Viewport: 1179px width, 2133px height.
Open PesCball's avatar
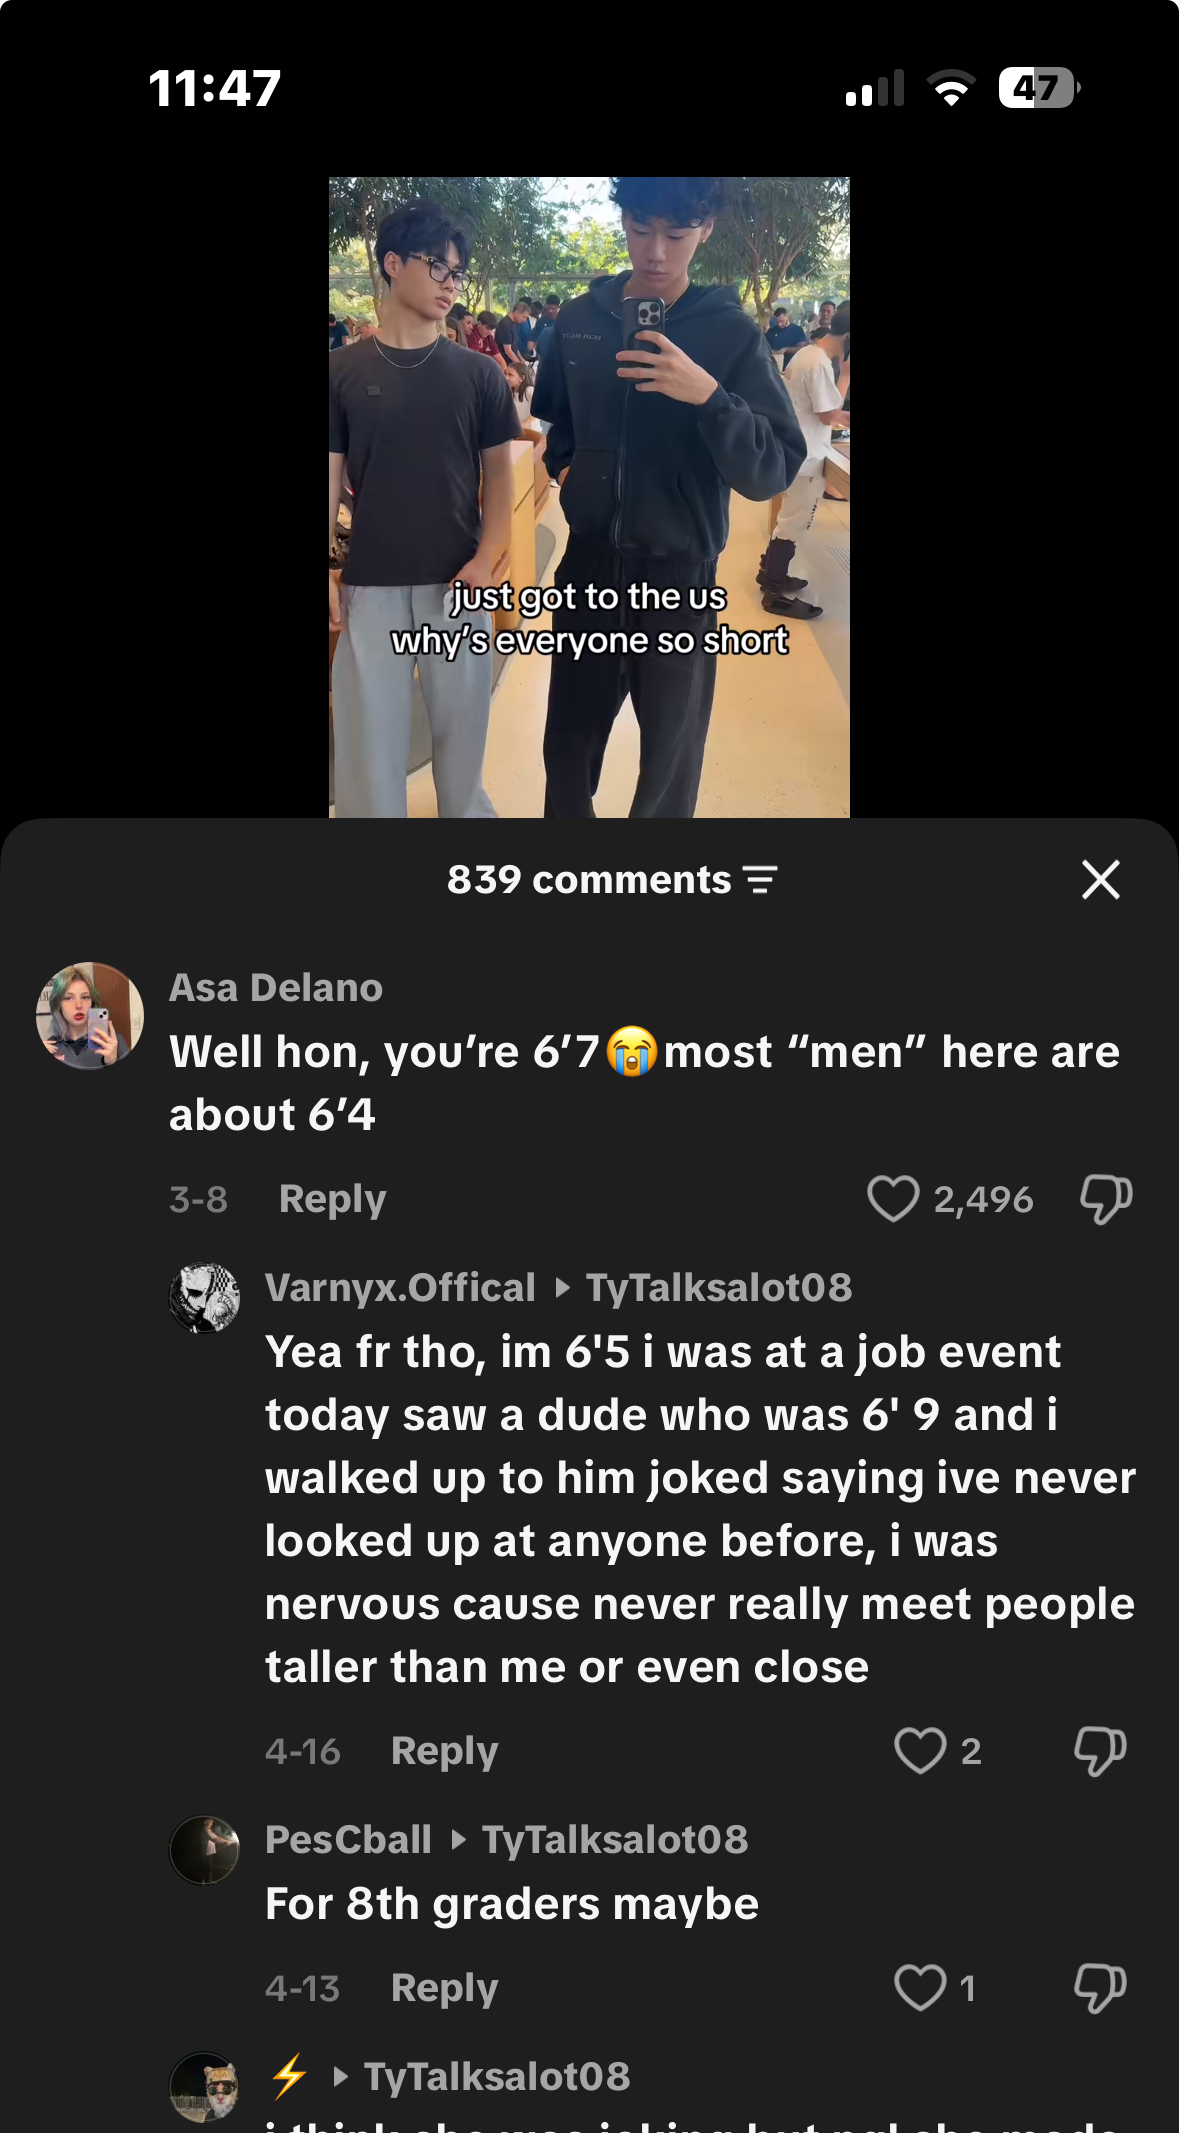204,1850
